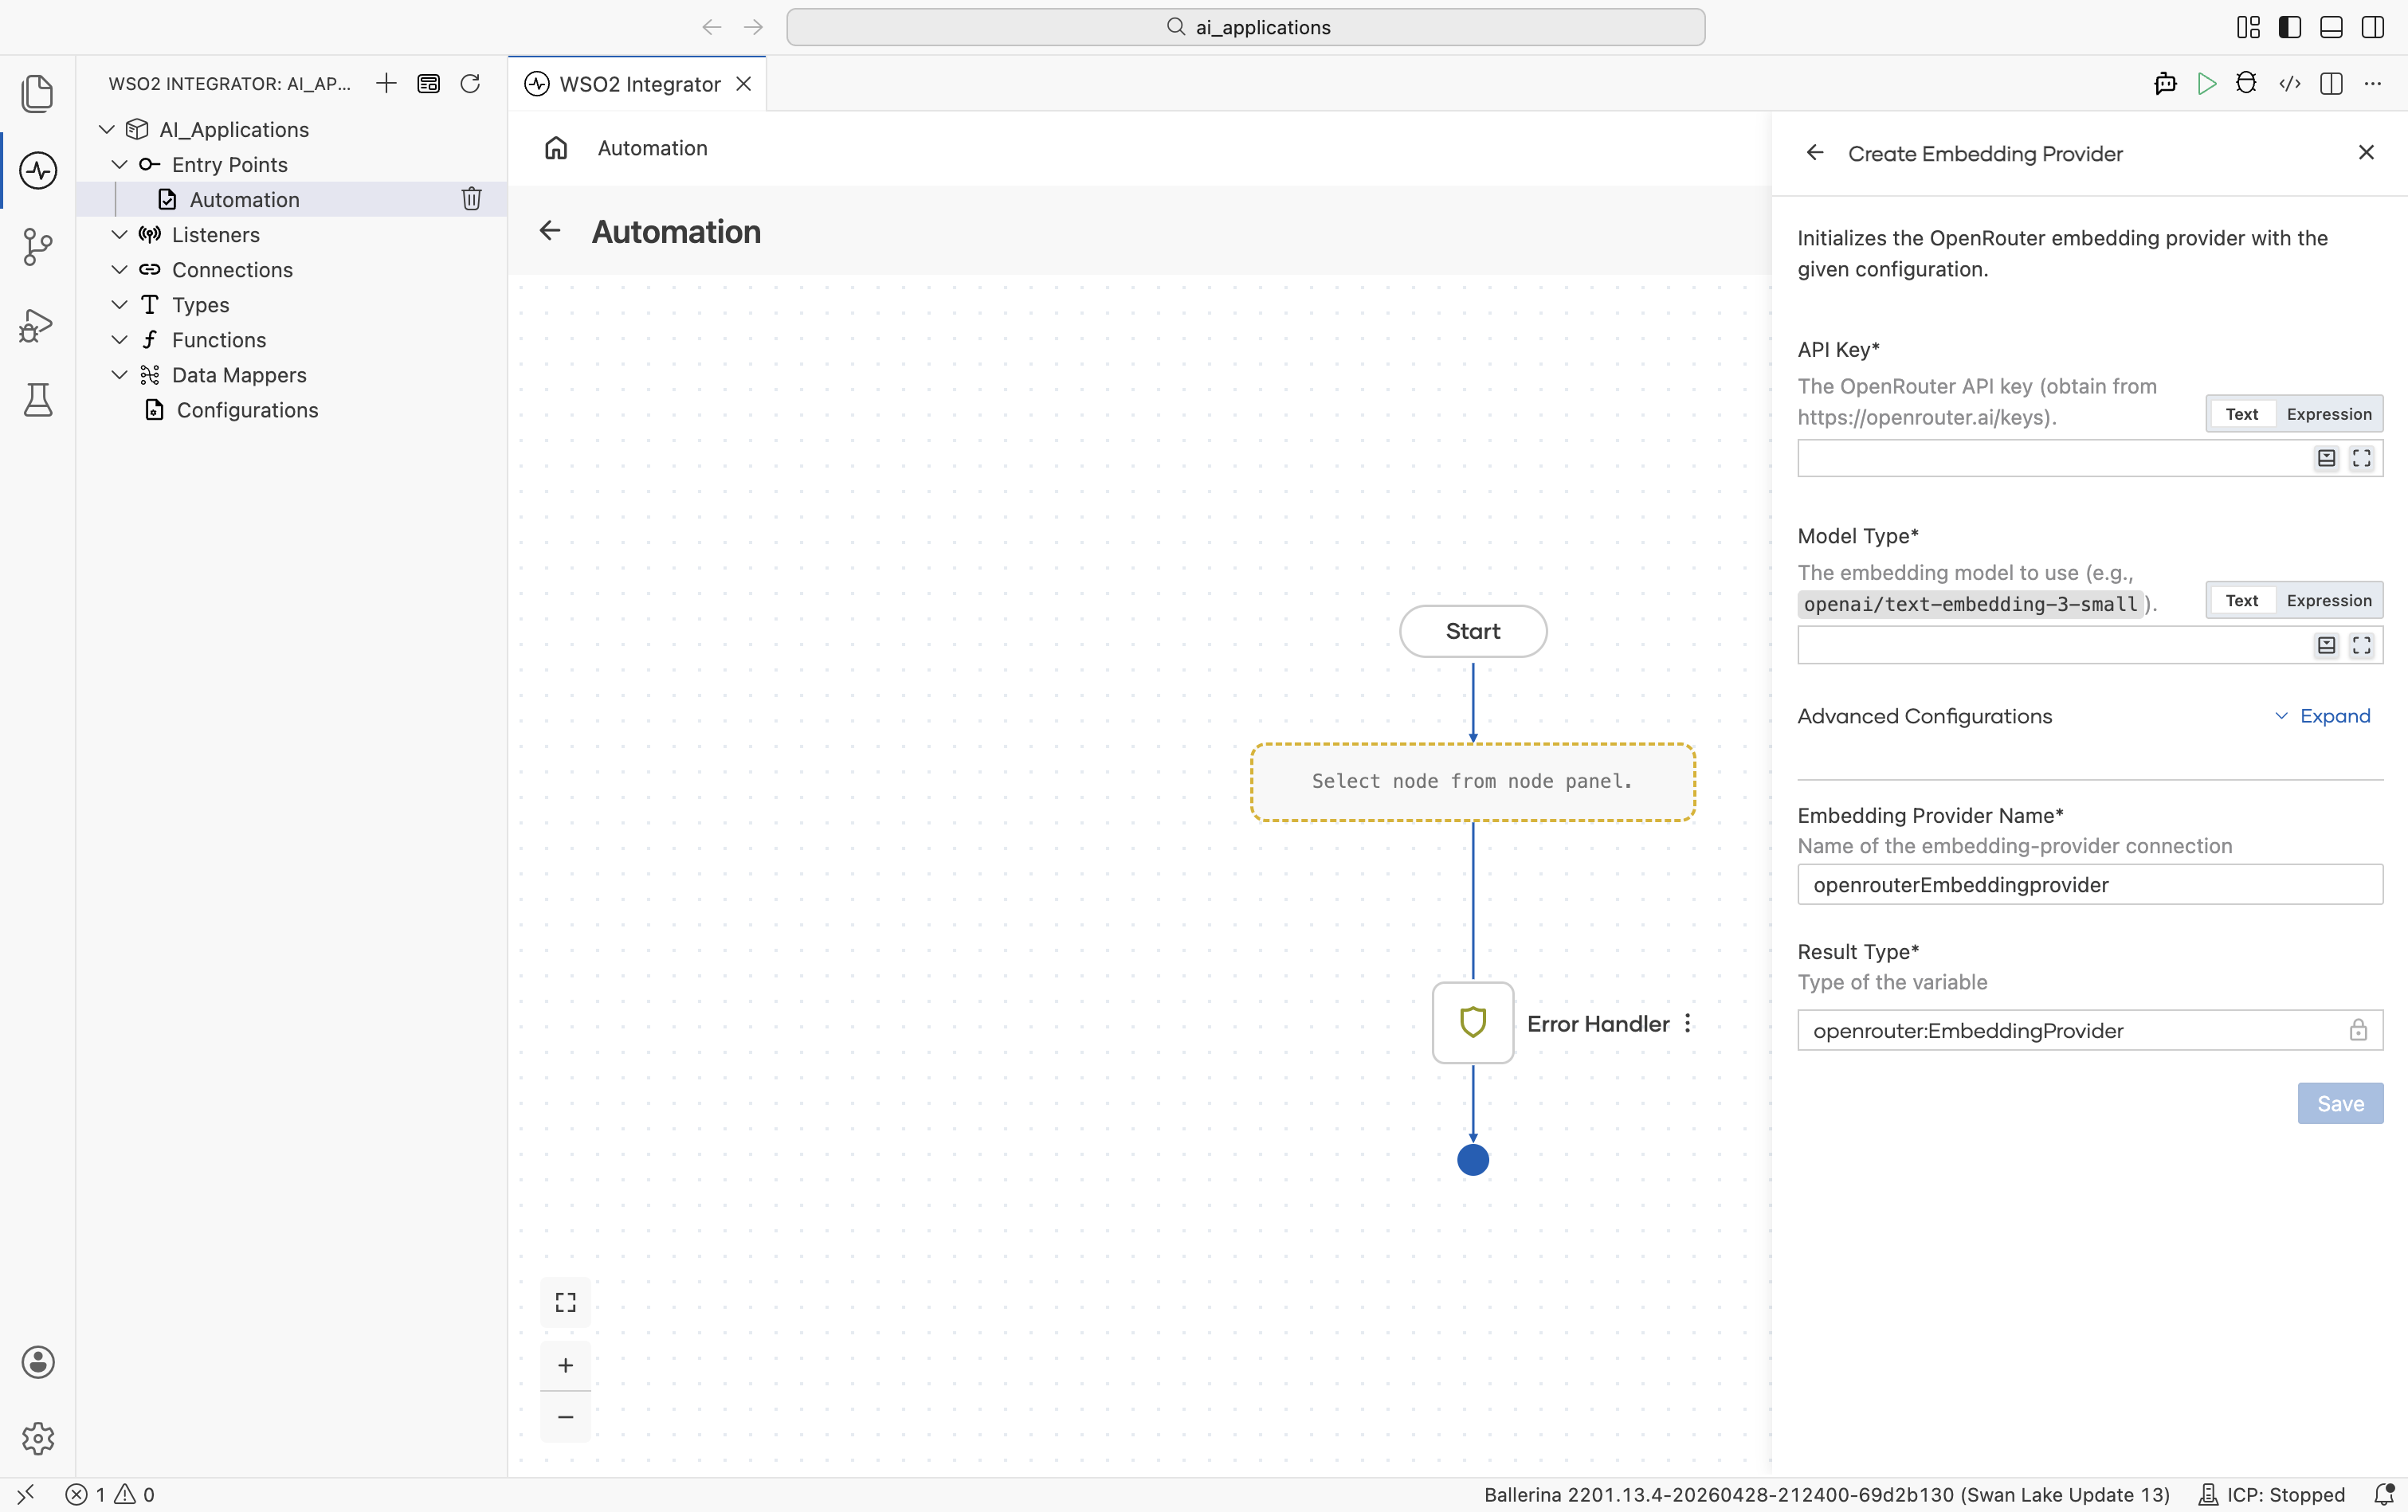Select Expression mode for API Key

tap(2329, 414)
